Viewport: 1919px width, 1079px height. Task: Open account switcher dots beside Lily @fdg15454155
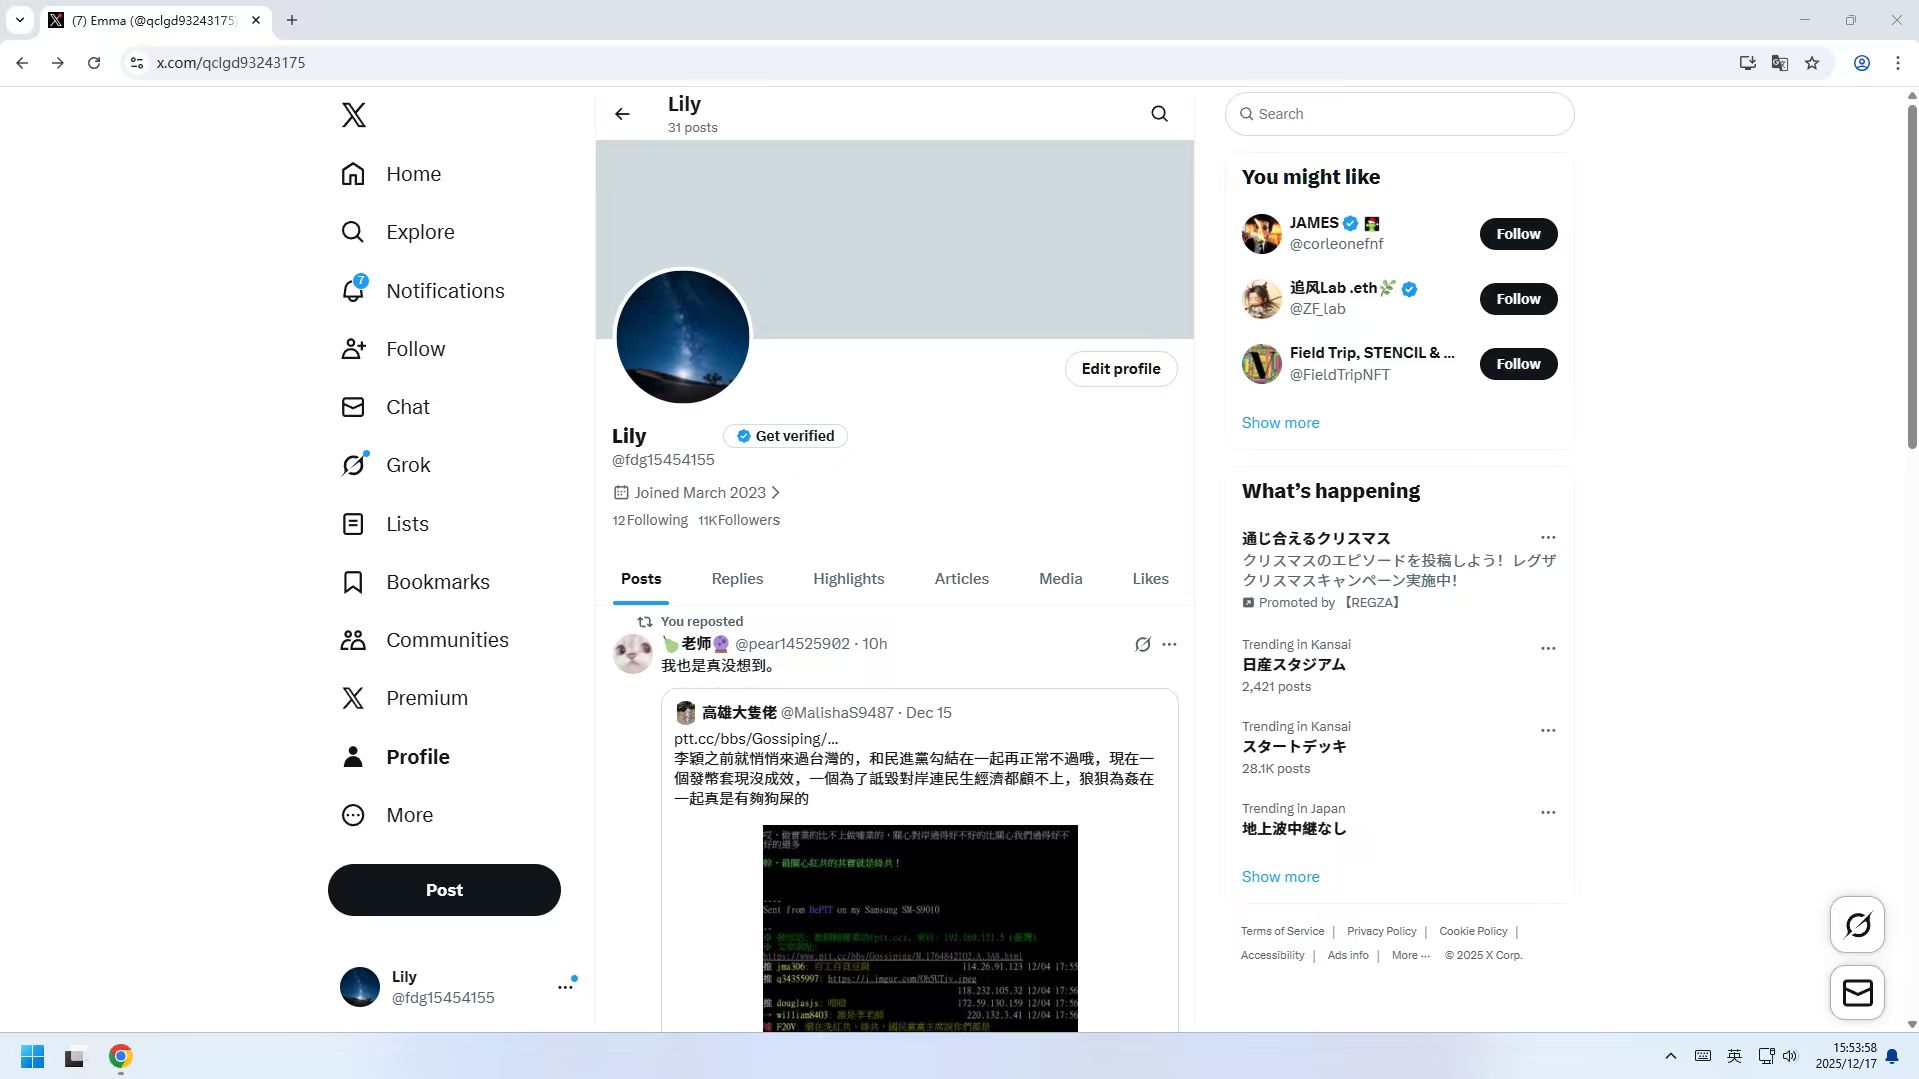565,987
